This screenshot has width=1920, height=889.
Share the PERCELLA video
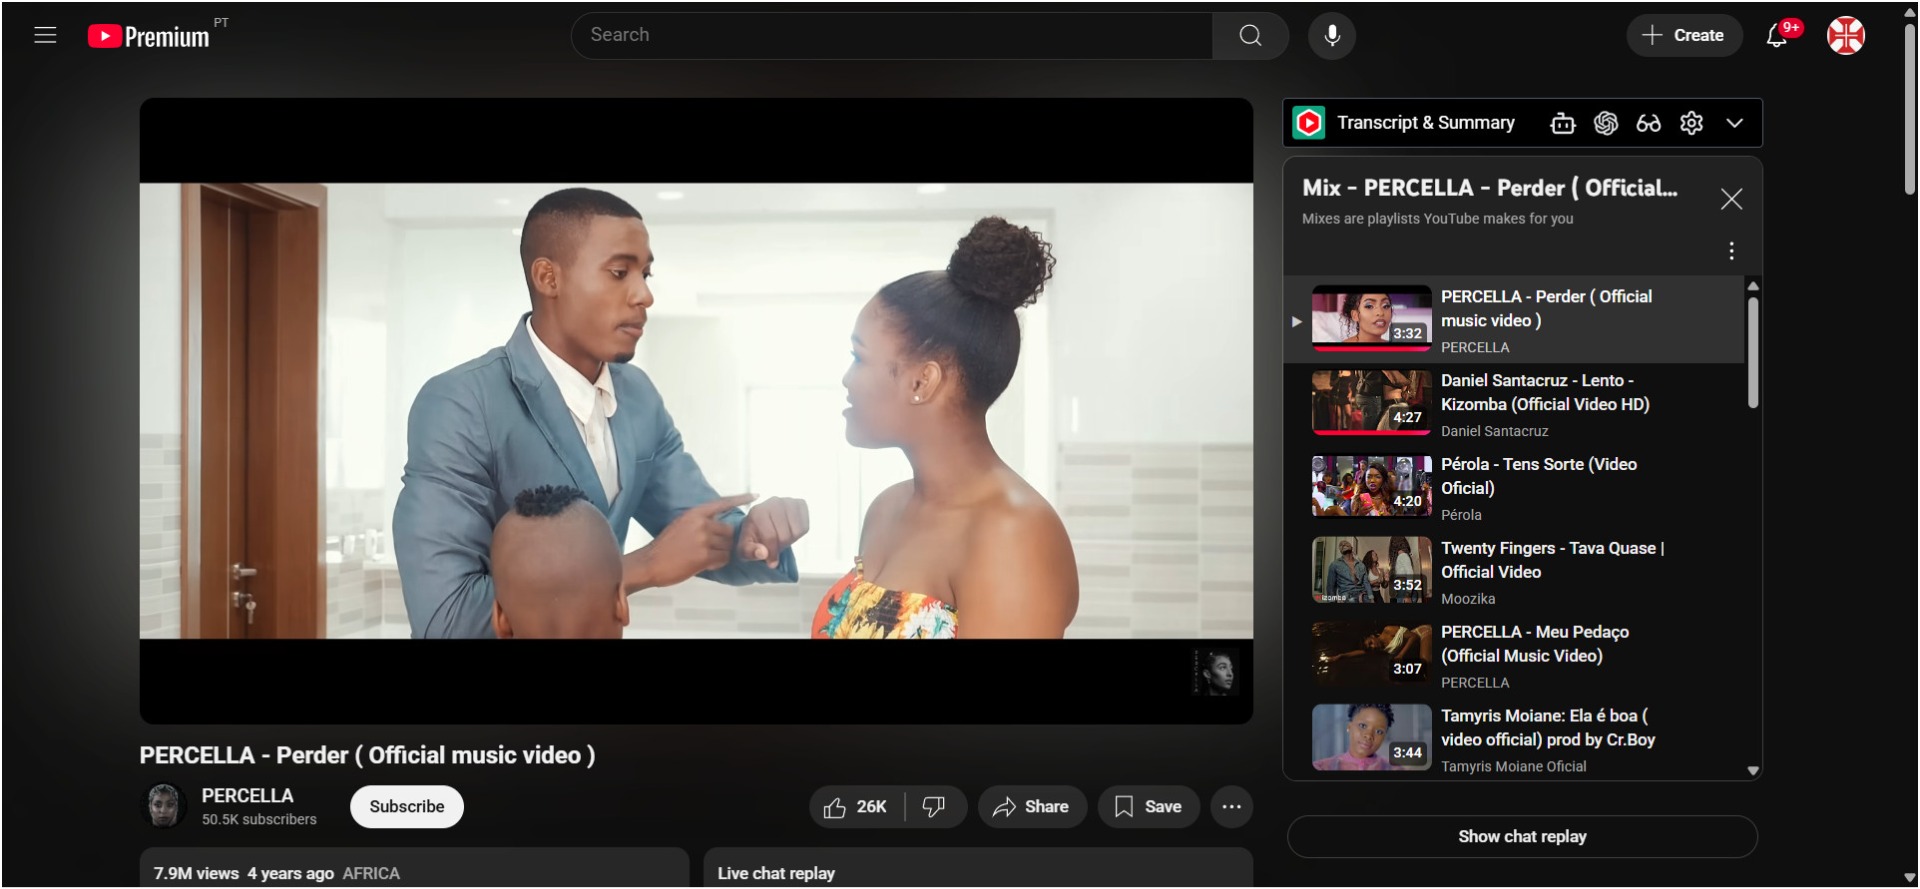click(1031, 807)
